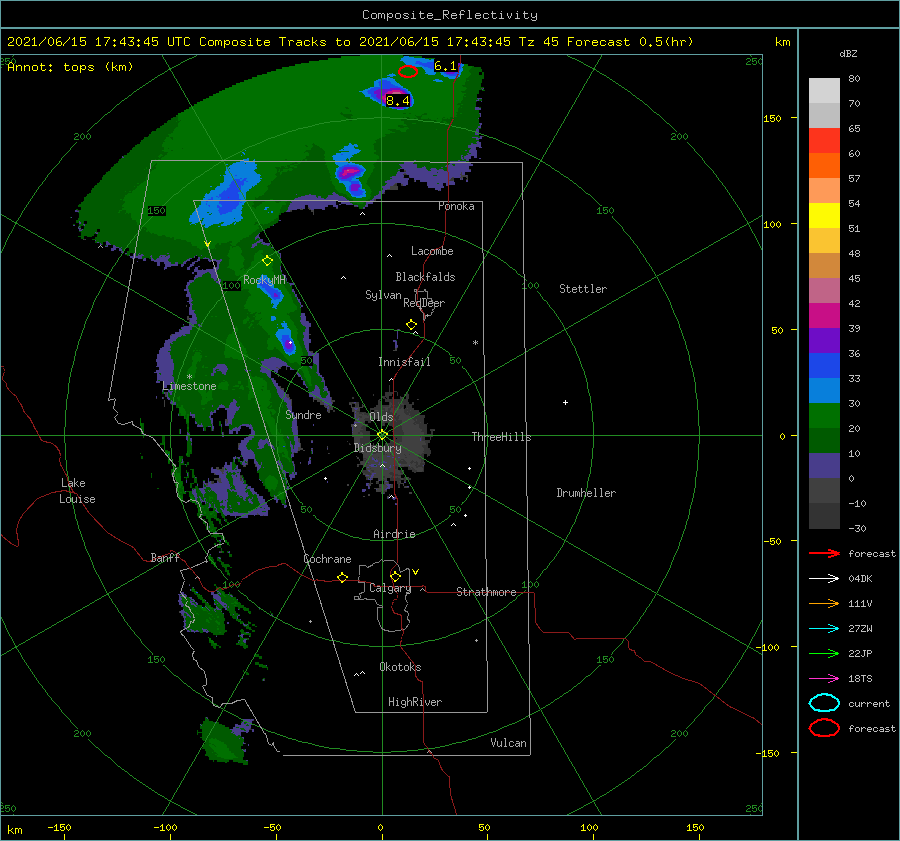Click the white 04DK arrow in the legend
The height and width of the screenshot is (841, 900).
point(824,579)
